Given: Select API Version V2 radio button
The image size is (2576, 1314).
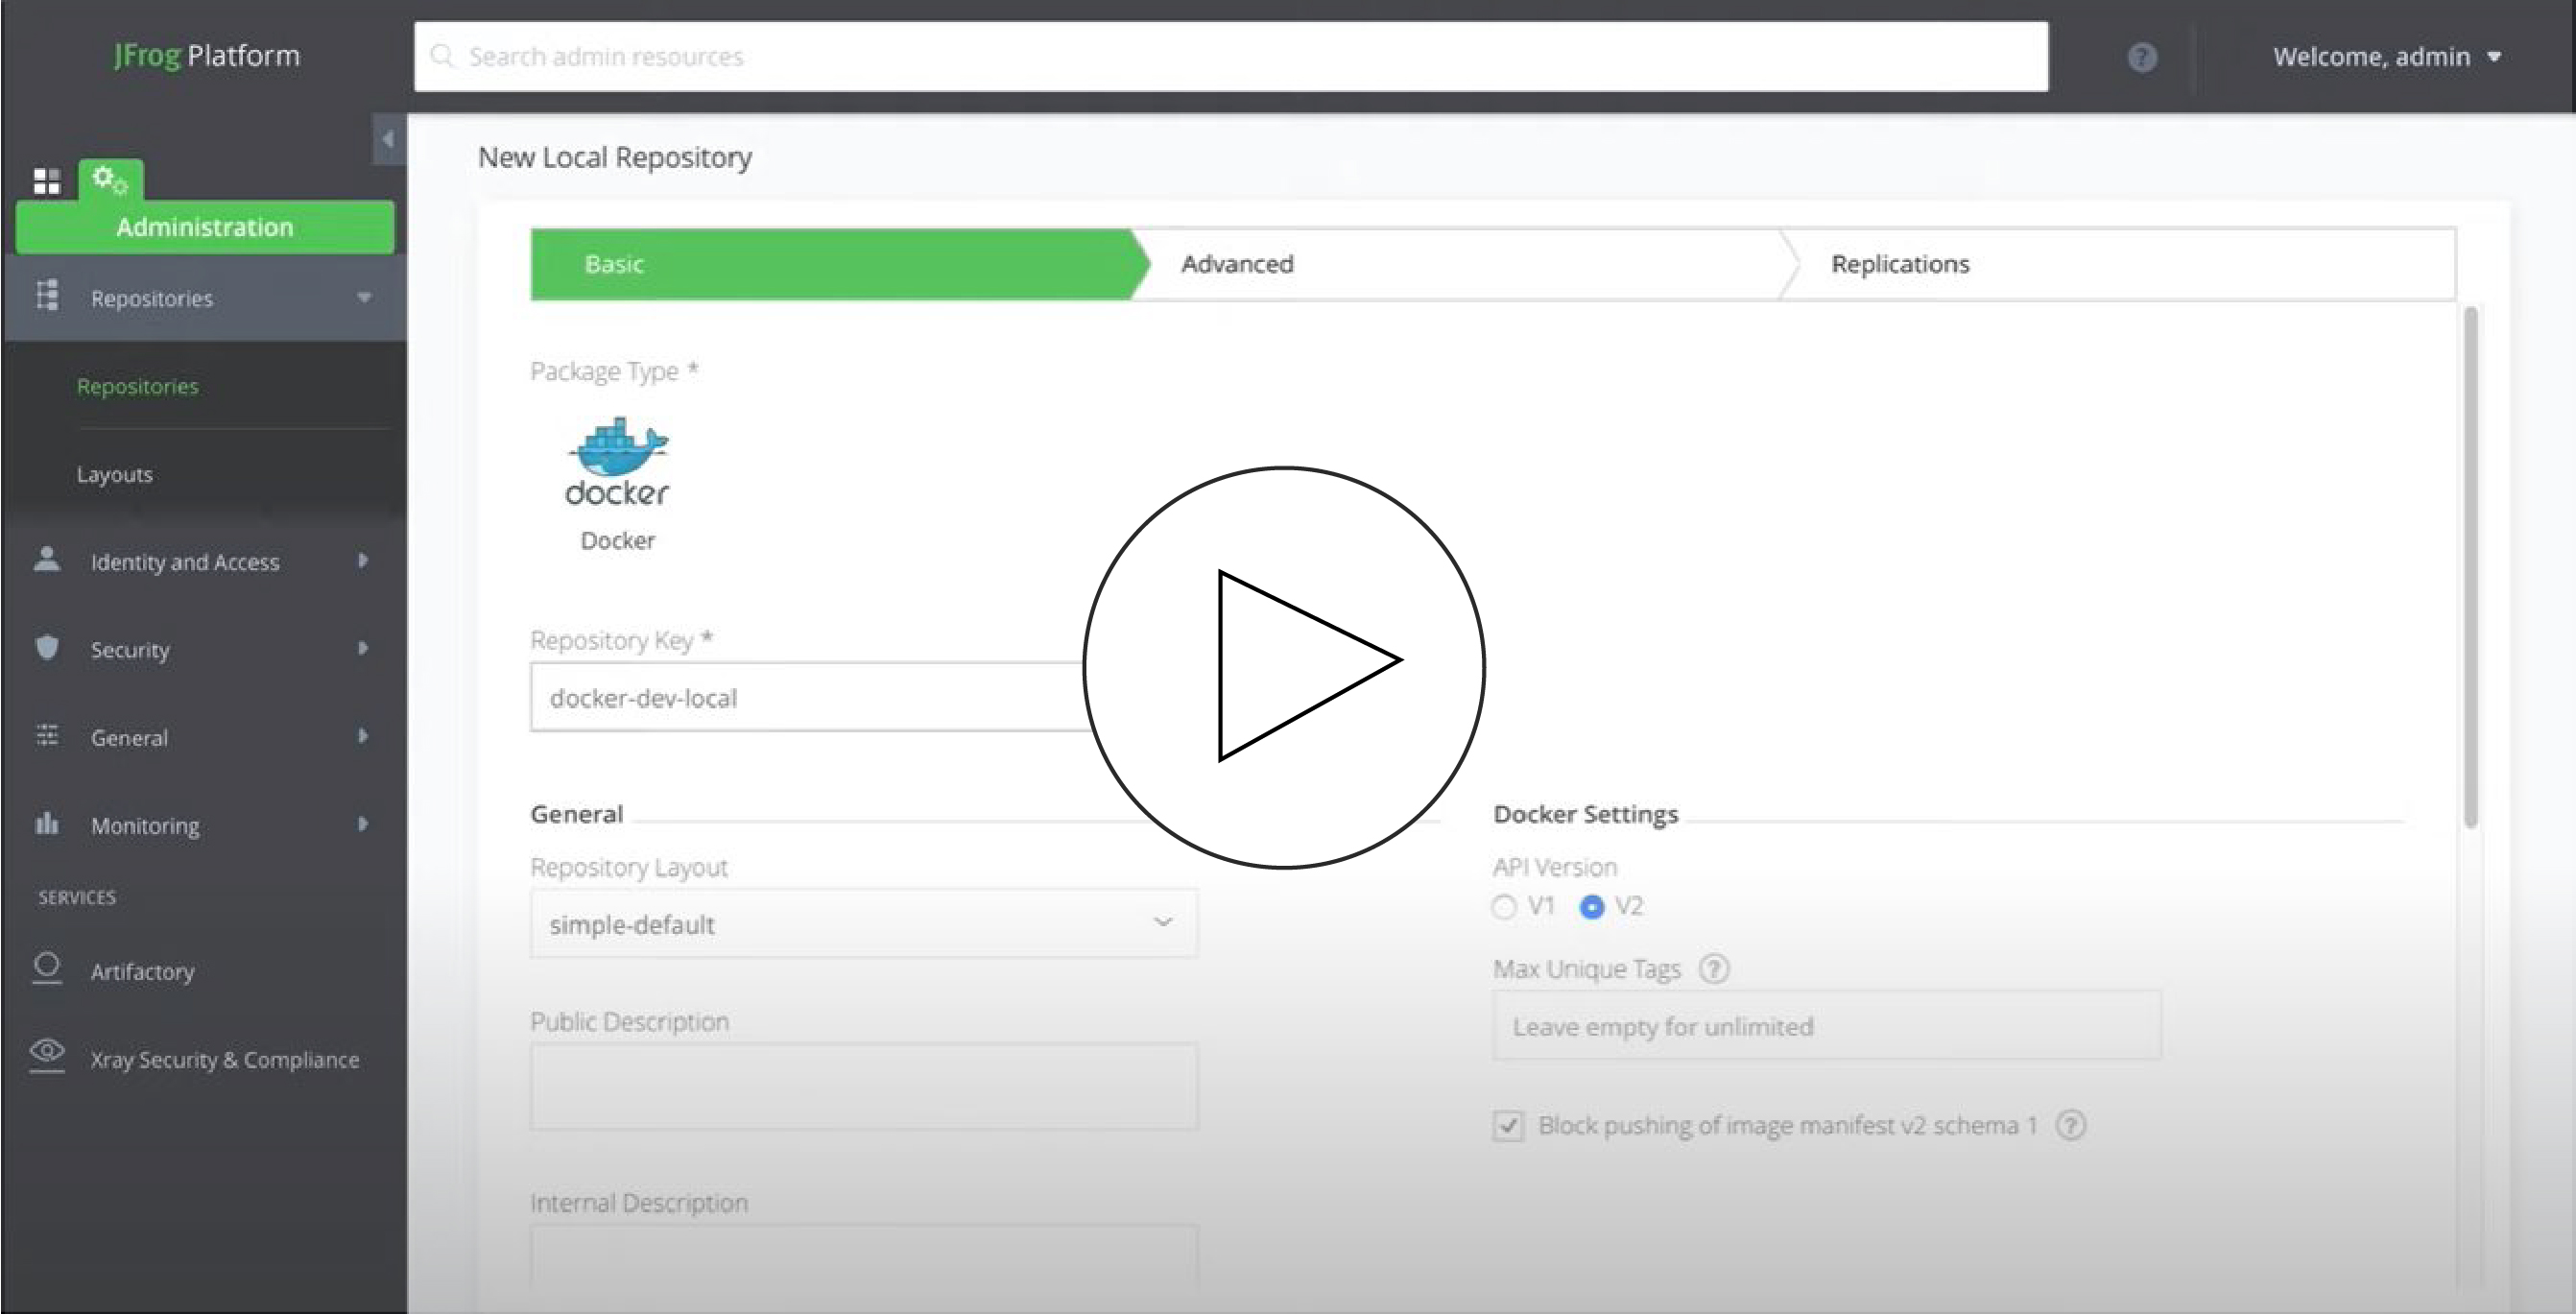Looking at the screenshot, I should (1591, 907).
